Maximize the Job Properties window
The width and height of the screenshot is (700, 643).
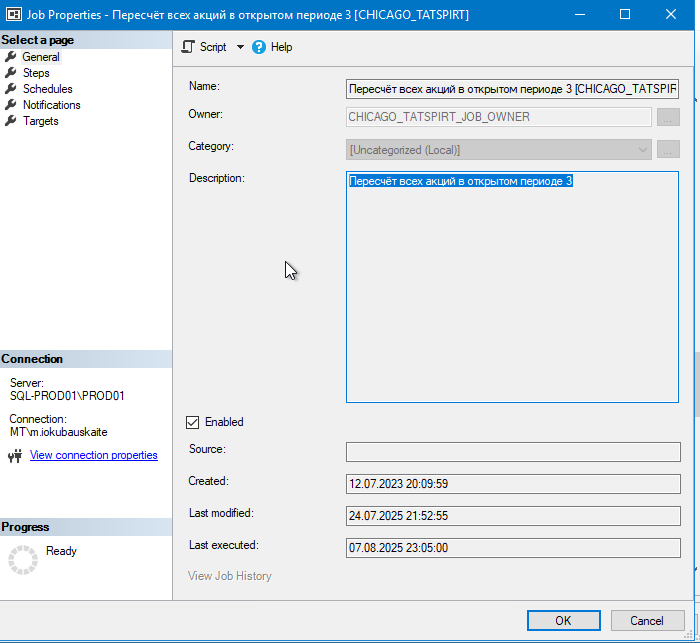tap(625, 14)
